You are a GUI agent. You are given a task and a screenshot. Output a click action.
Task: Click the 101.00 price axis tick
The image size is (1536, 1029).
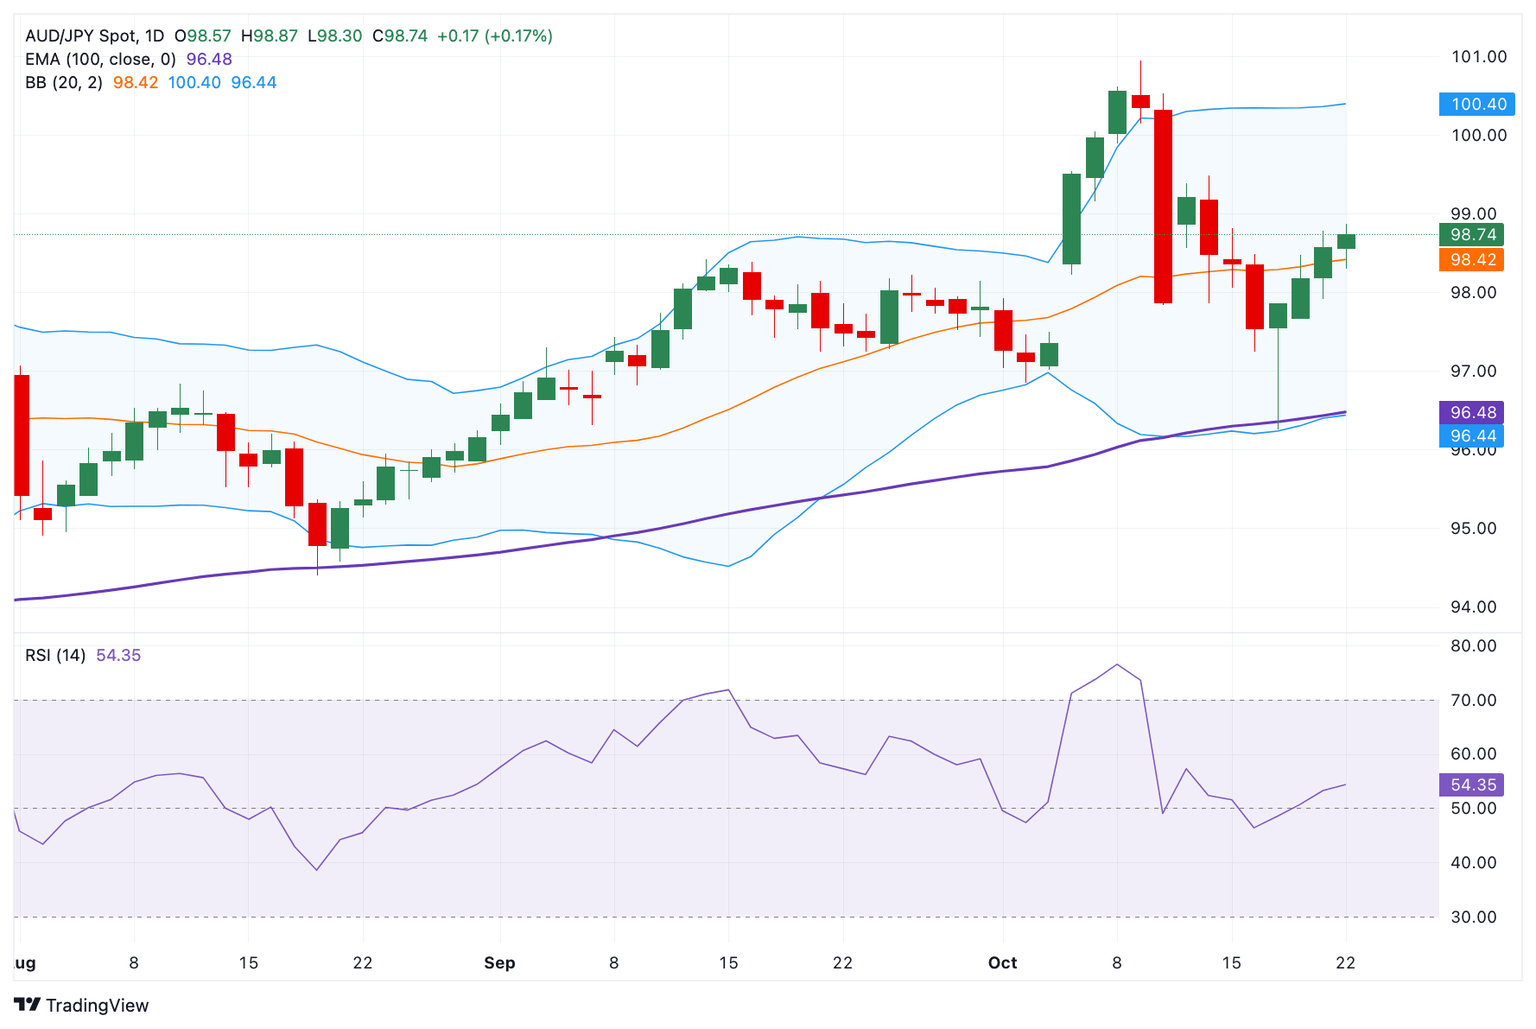pyautogui.click(x=1478, y=57)
